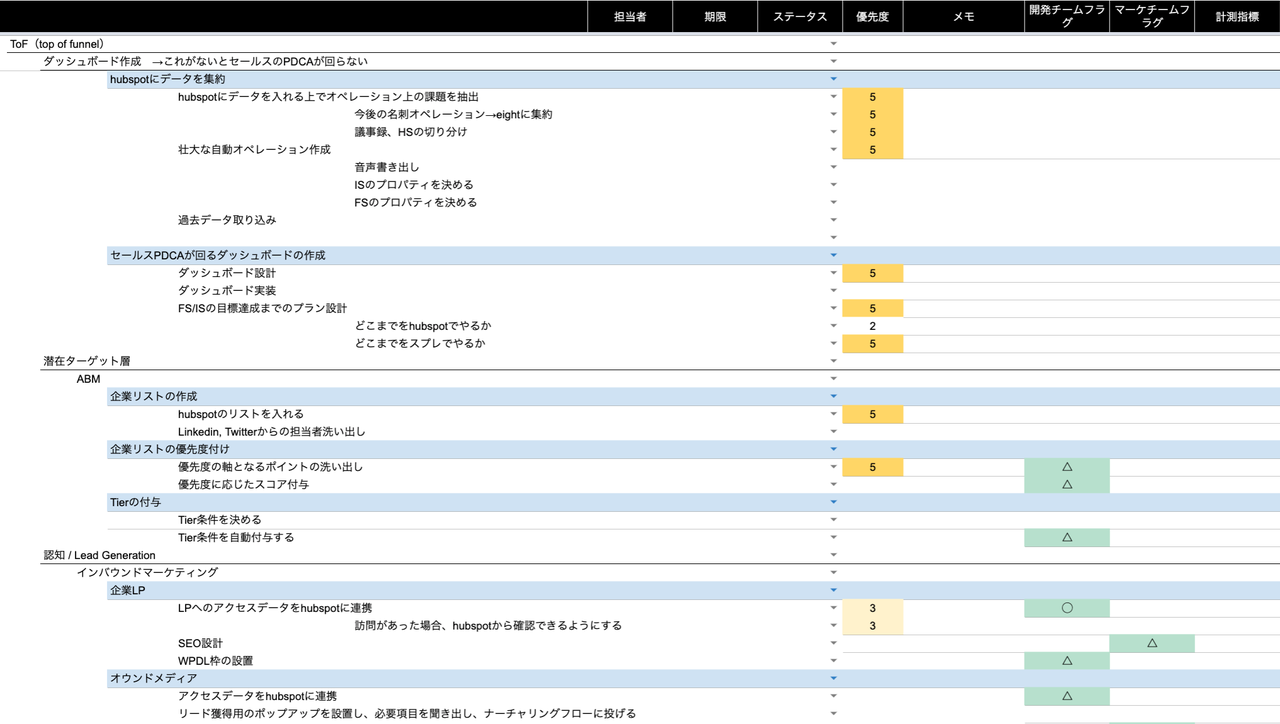Screen dimensions: 1280x724
Task: Open status dropdown for ABM row
Action: (x=833, y=379)
